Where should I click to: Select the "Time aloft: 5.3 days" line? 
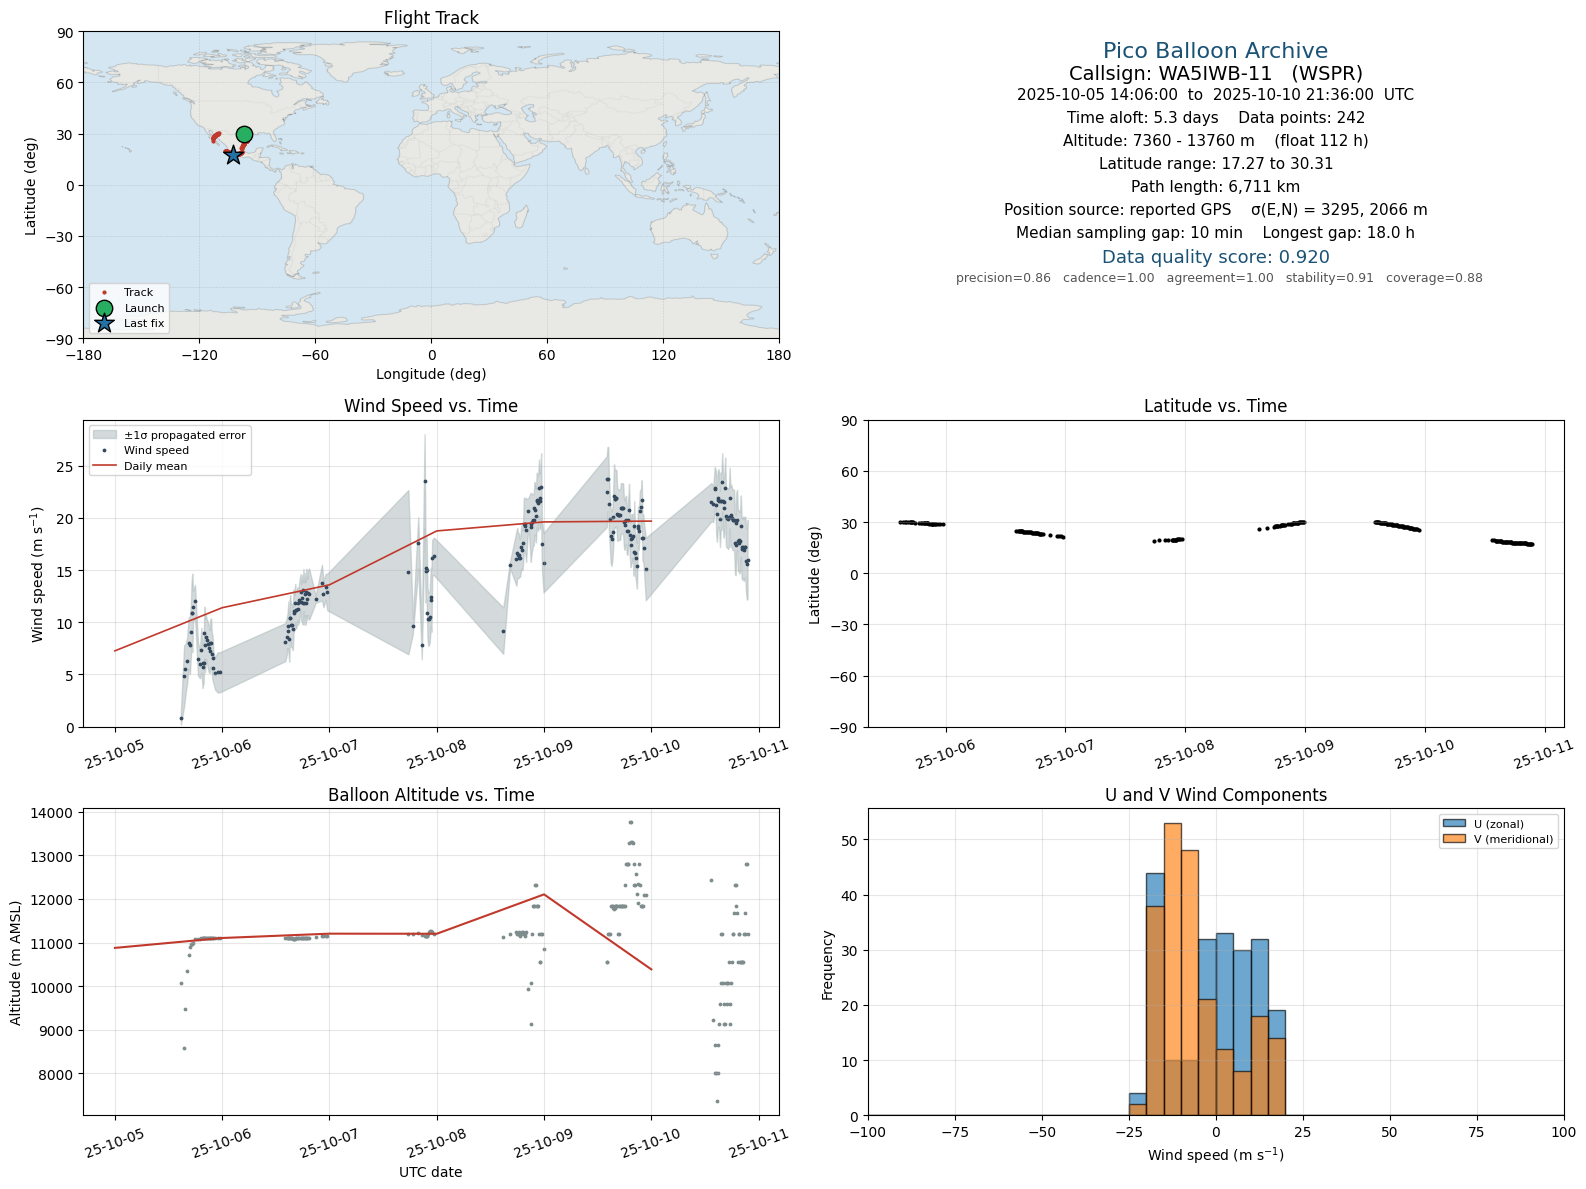1215,118
